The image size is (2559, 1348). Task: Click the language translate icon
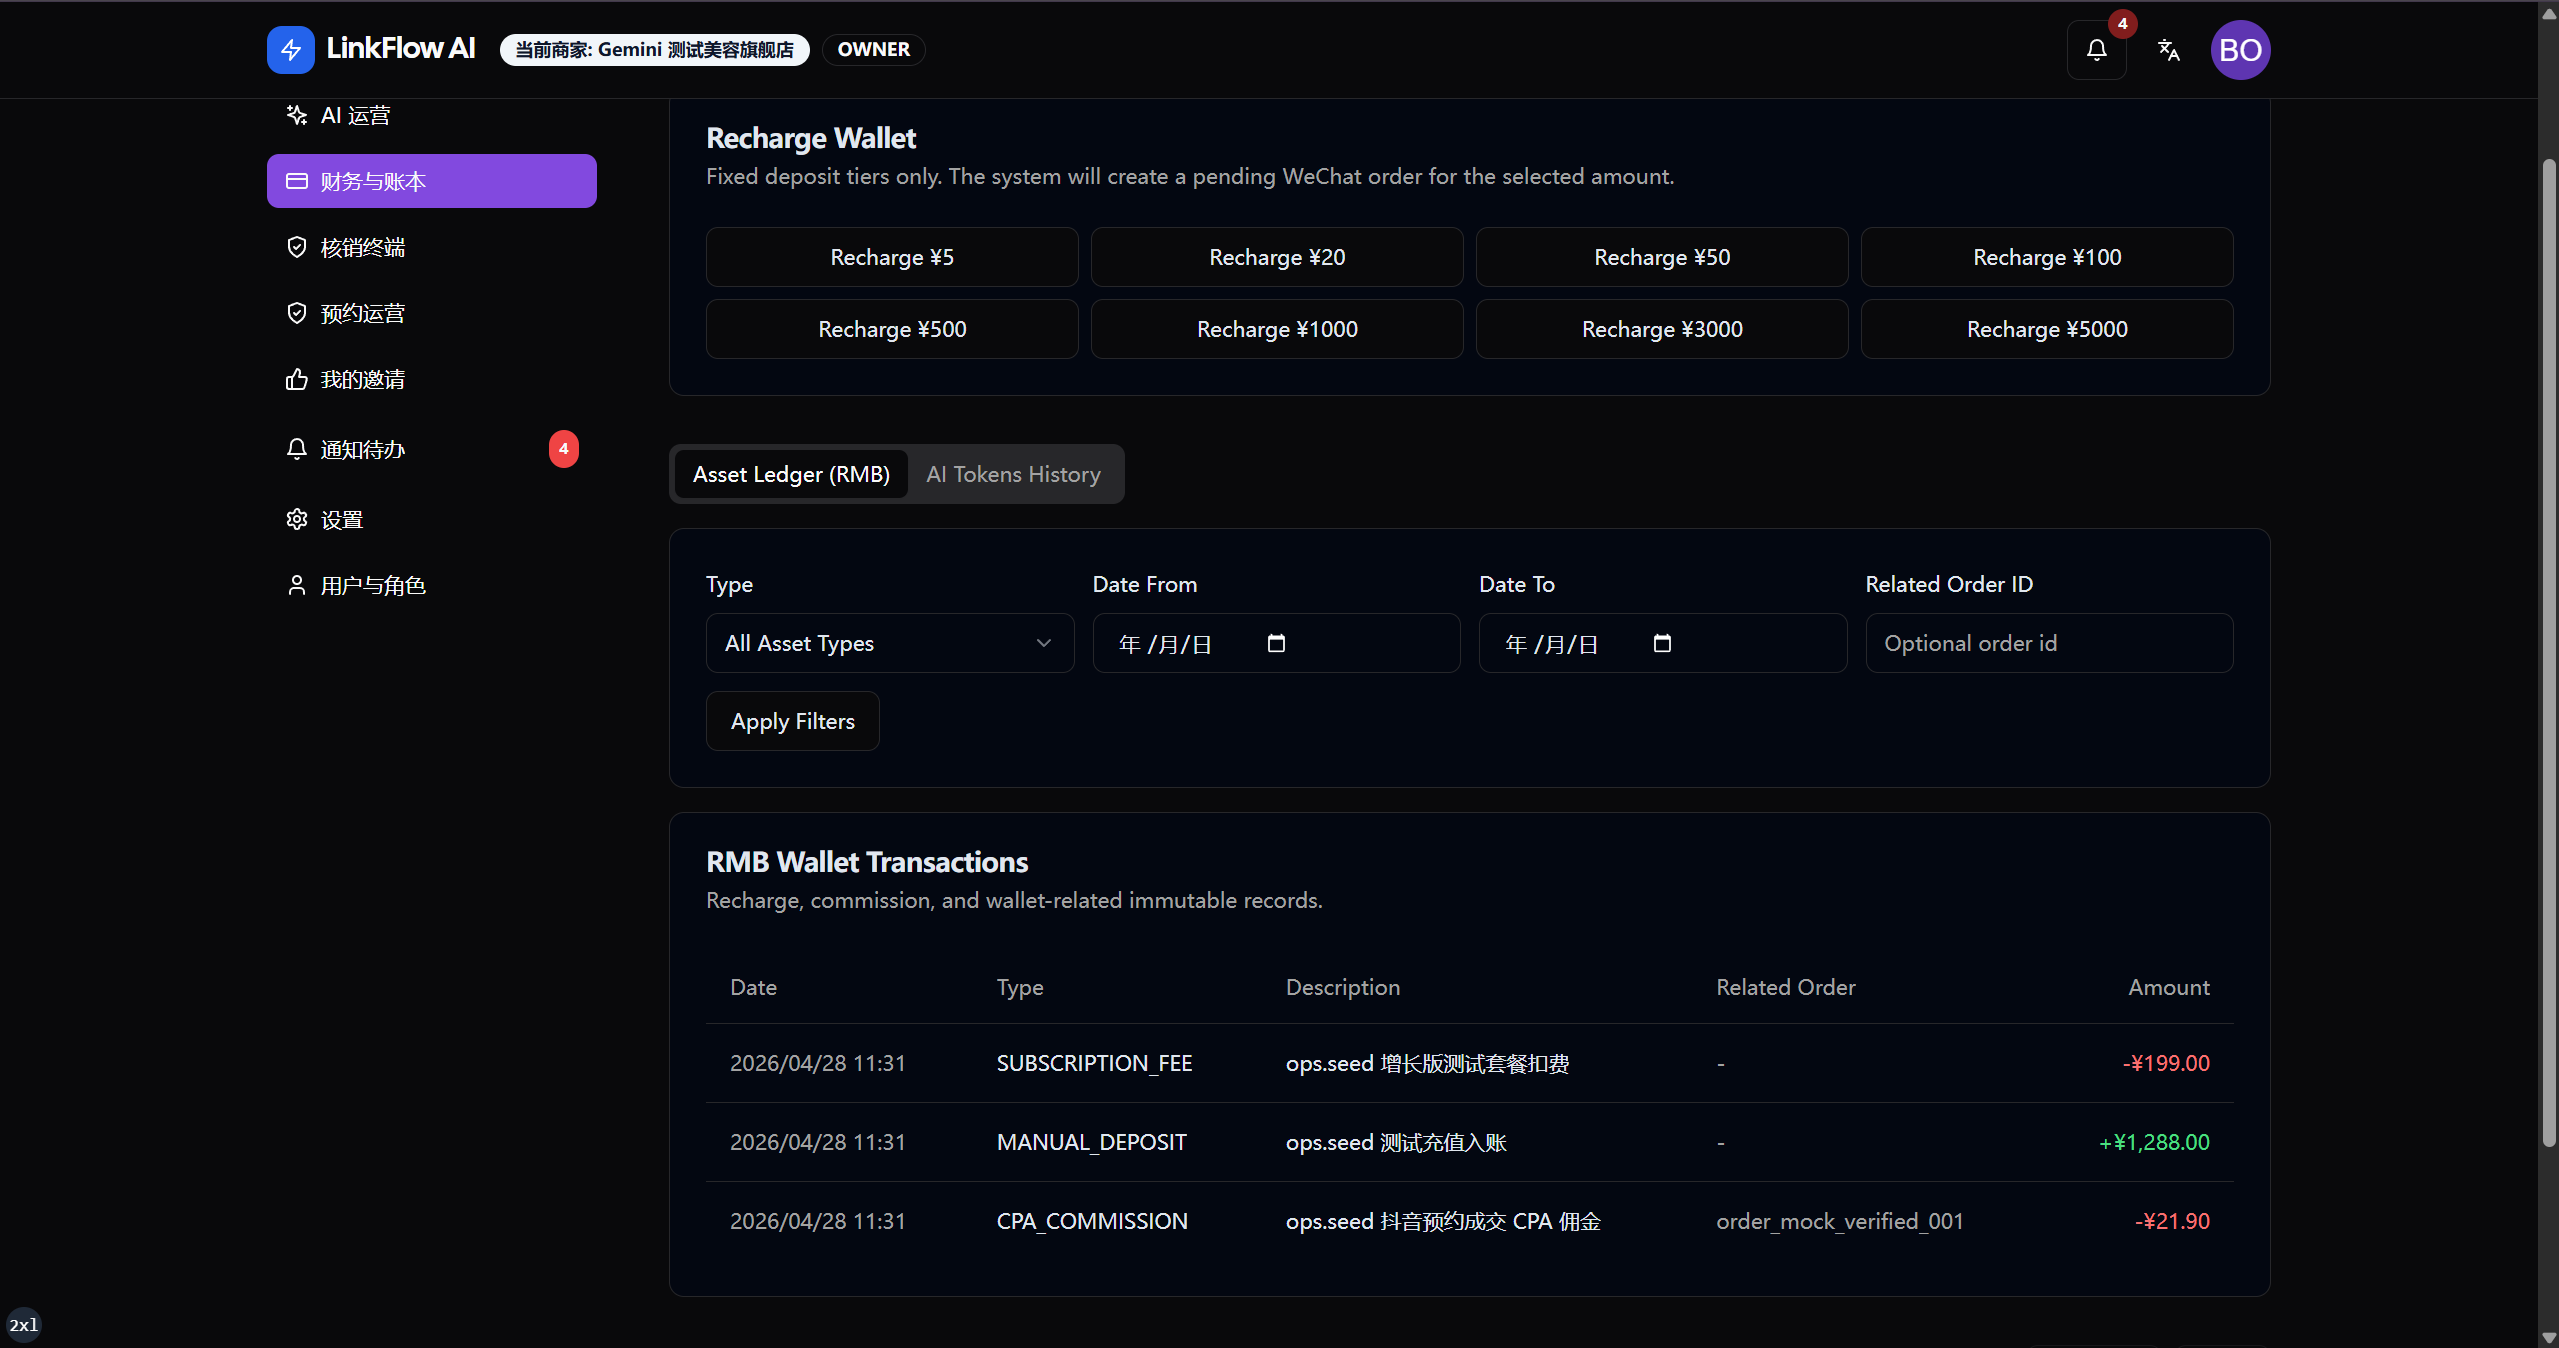(2168, 50)
